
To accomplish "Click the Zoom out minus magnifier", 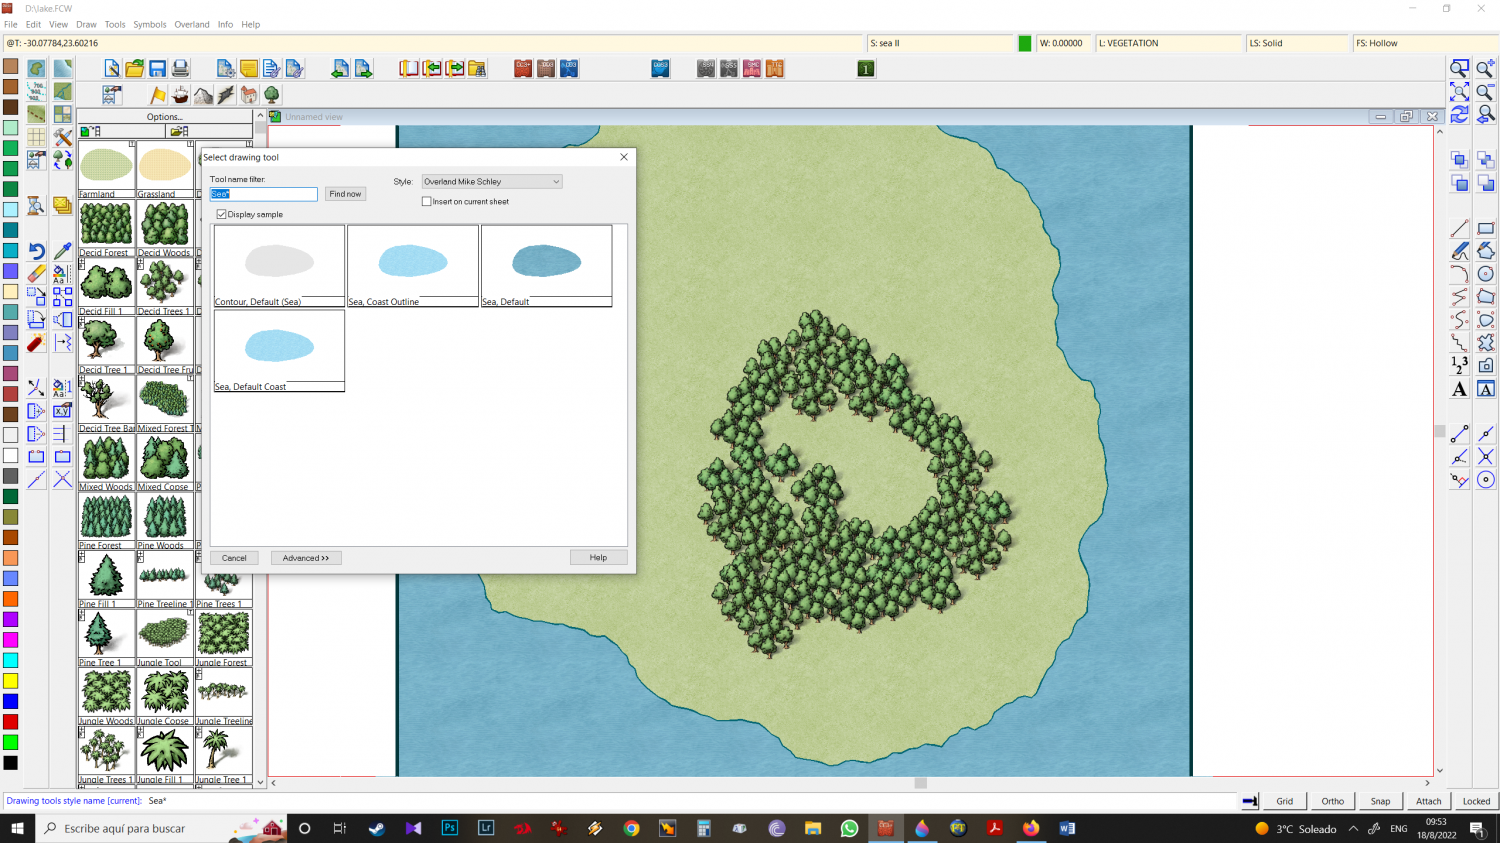I will tap(1486, 92).
